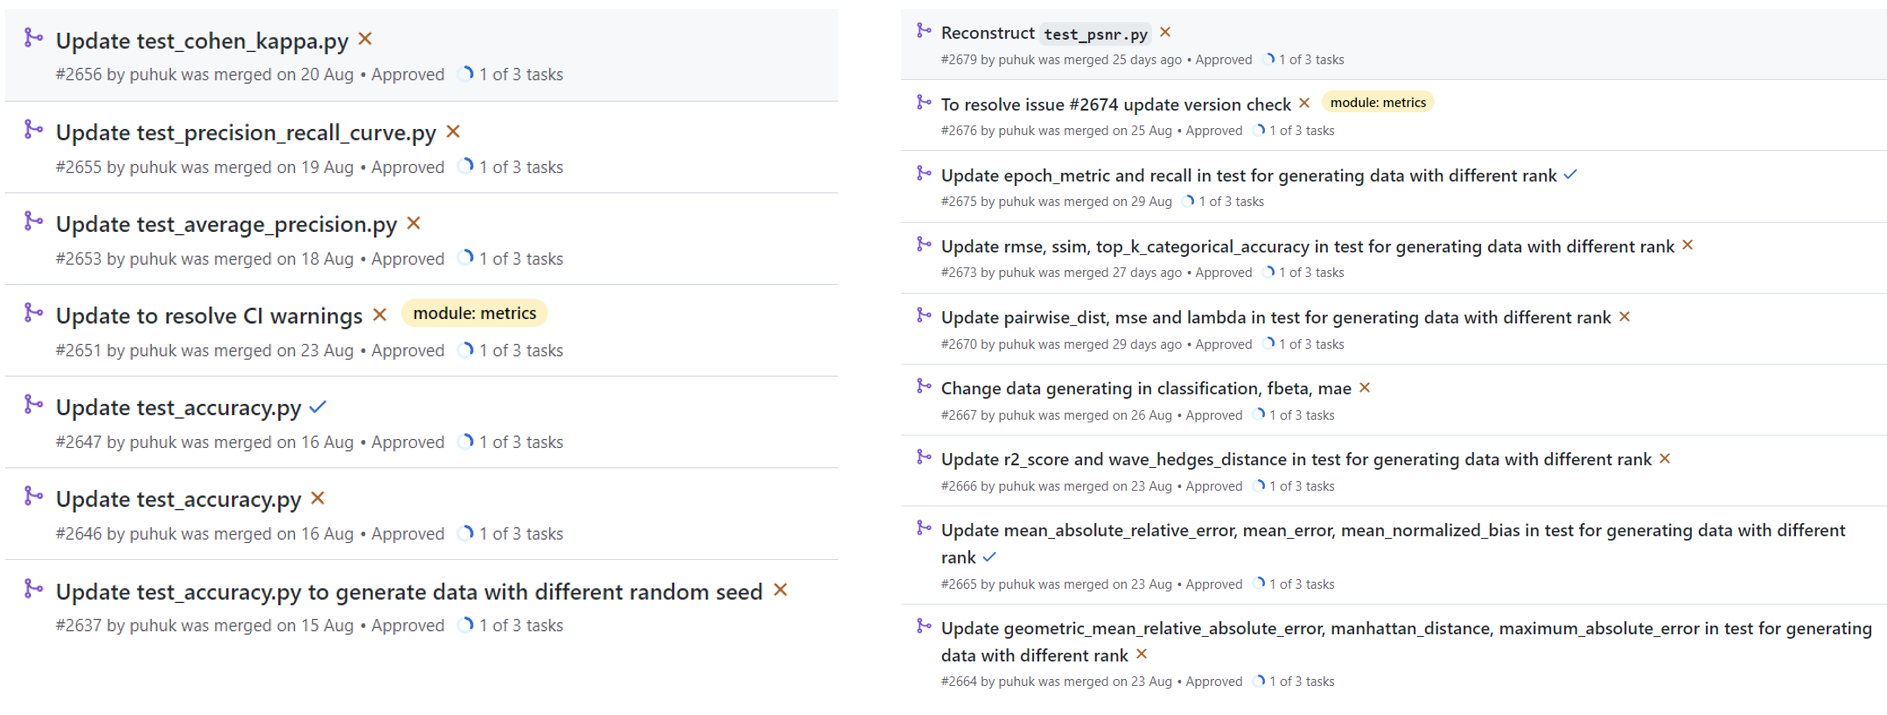Open Update test_accuracy.py different random seed PR

tap(408, 592)
